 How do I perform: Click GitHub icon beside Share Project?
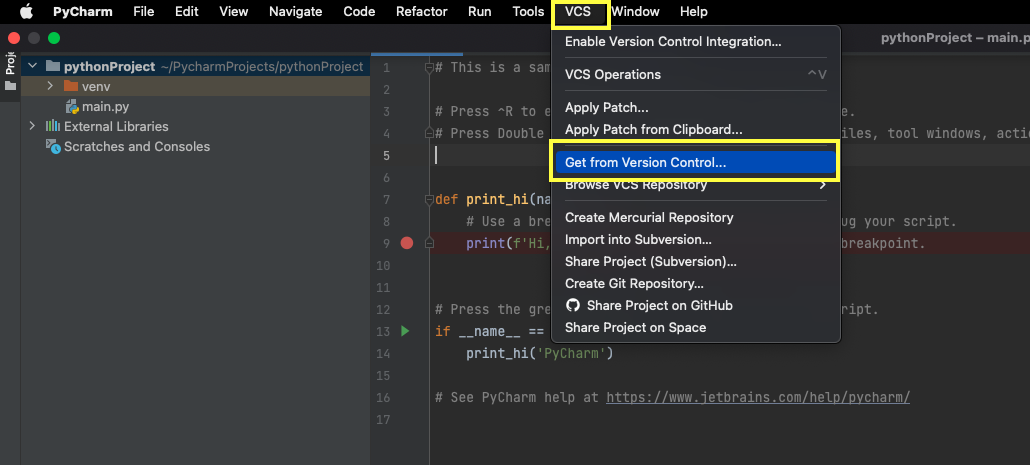pyautogui.click(x=573, y=305)
